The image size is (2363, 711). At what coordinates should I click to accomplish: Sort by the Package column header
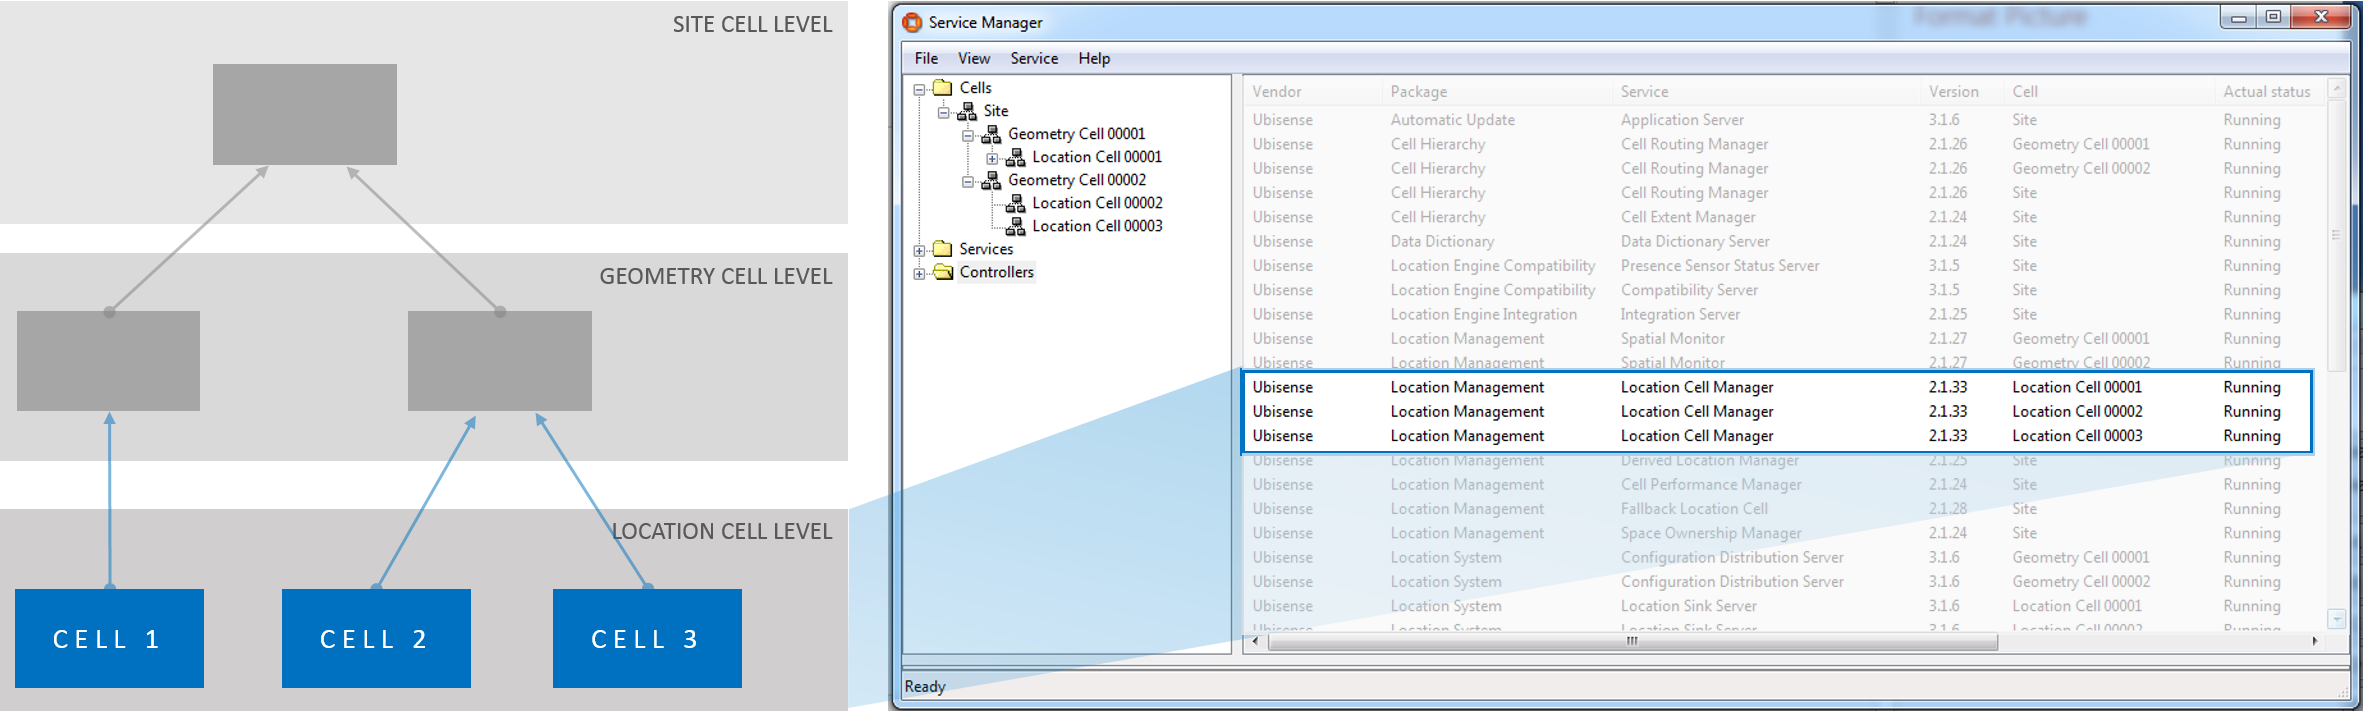click(x=1418, y=92)
